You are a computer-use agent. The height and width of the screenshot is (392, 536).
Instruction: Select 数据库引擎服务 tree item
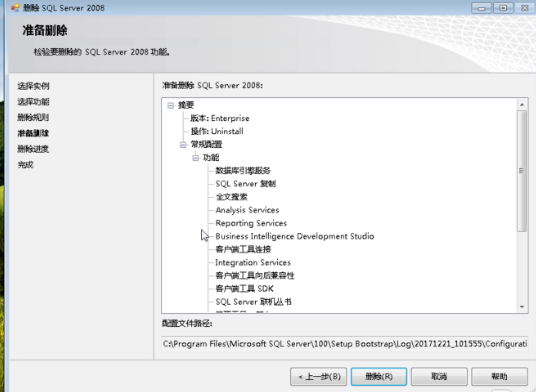point(243,171)
